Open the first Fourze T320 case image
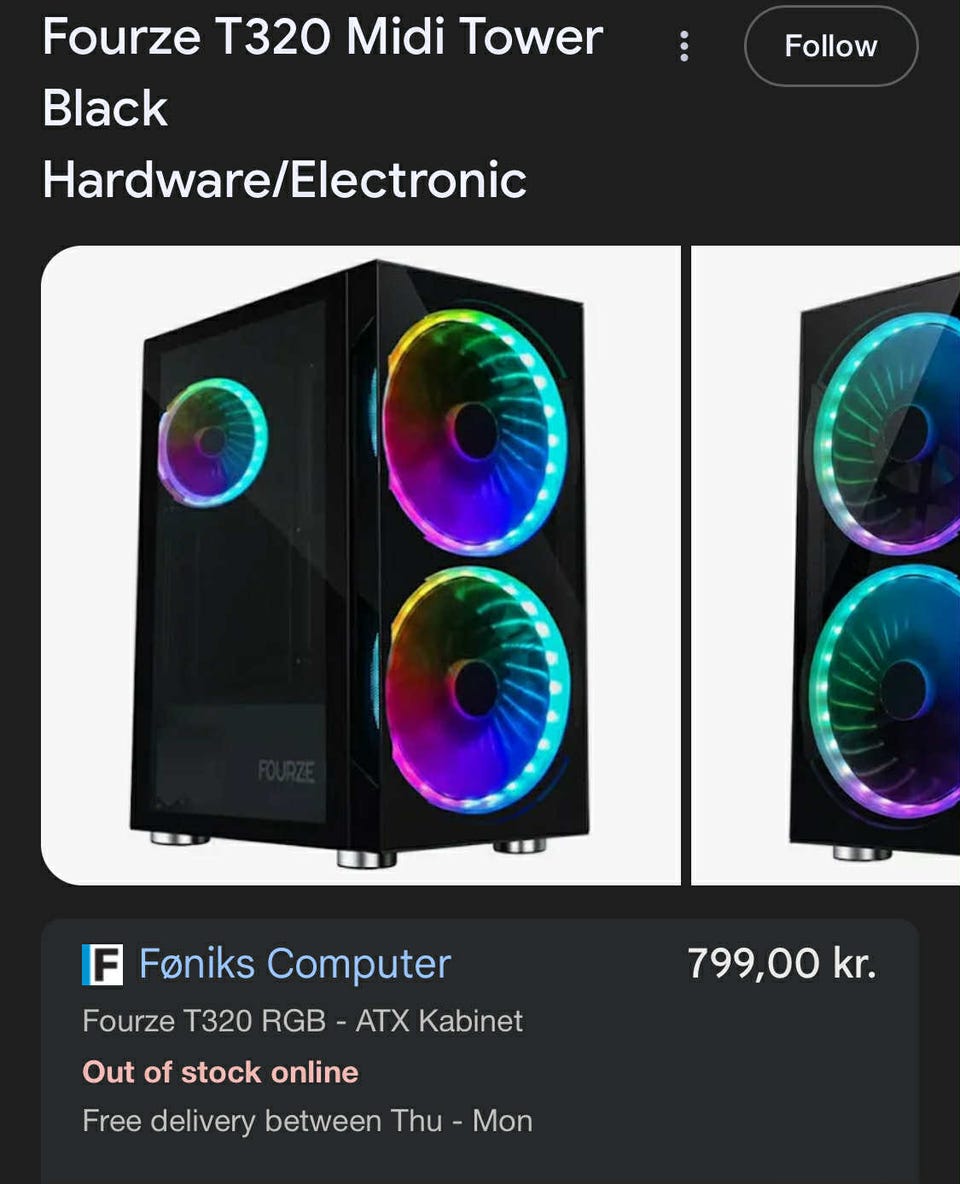Viewport: 960px width, 1184px height. pos(361,565)
